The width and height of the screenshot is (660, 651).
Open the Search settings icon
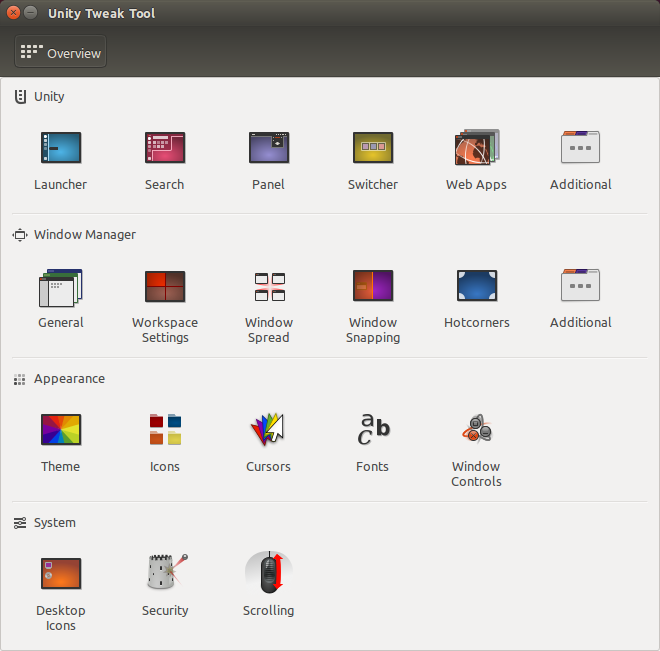[x=165, y=148]
